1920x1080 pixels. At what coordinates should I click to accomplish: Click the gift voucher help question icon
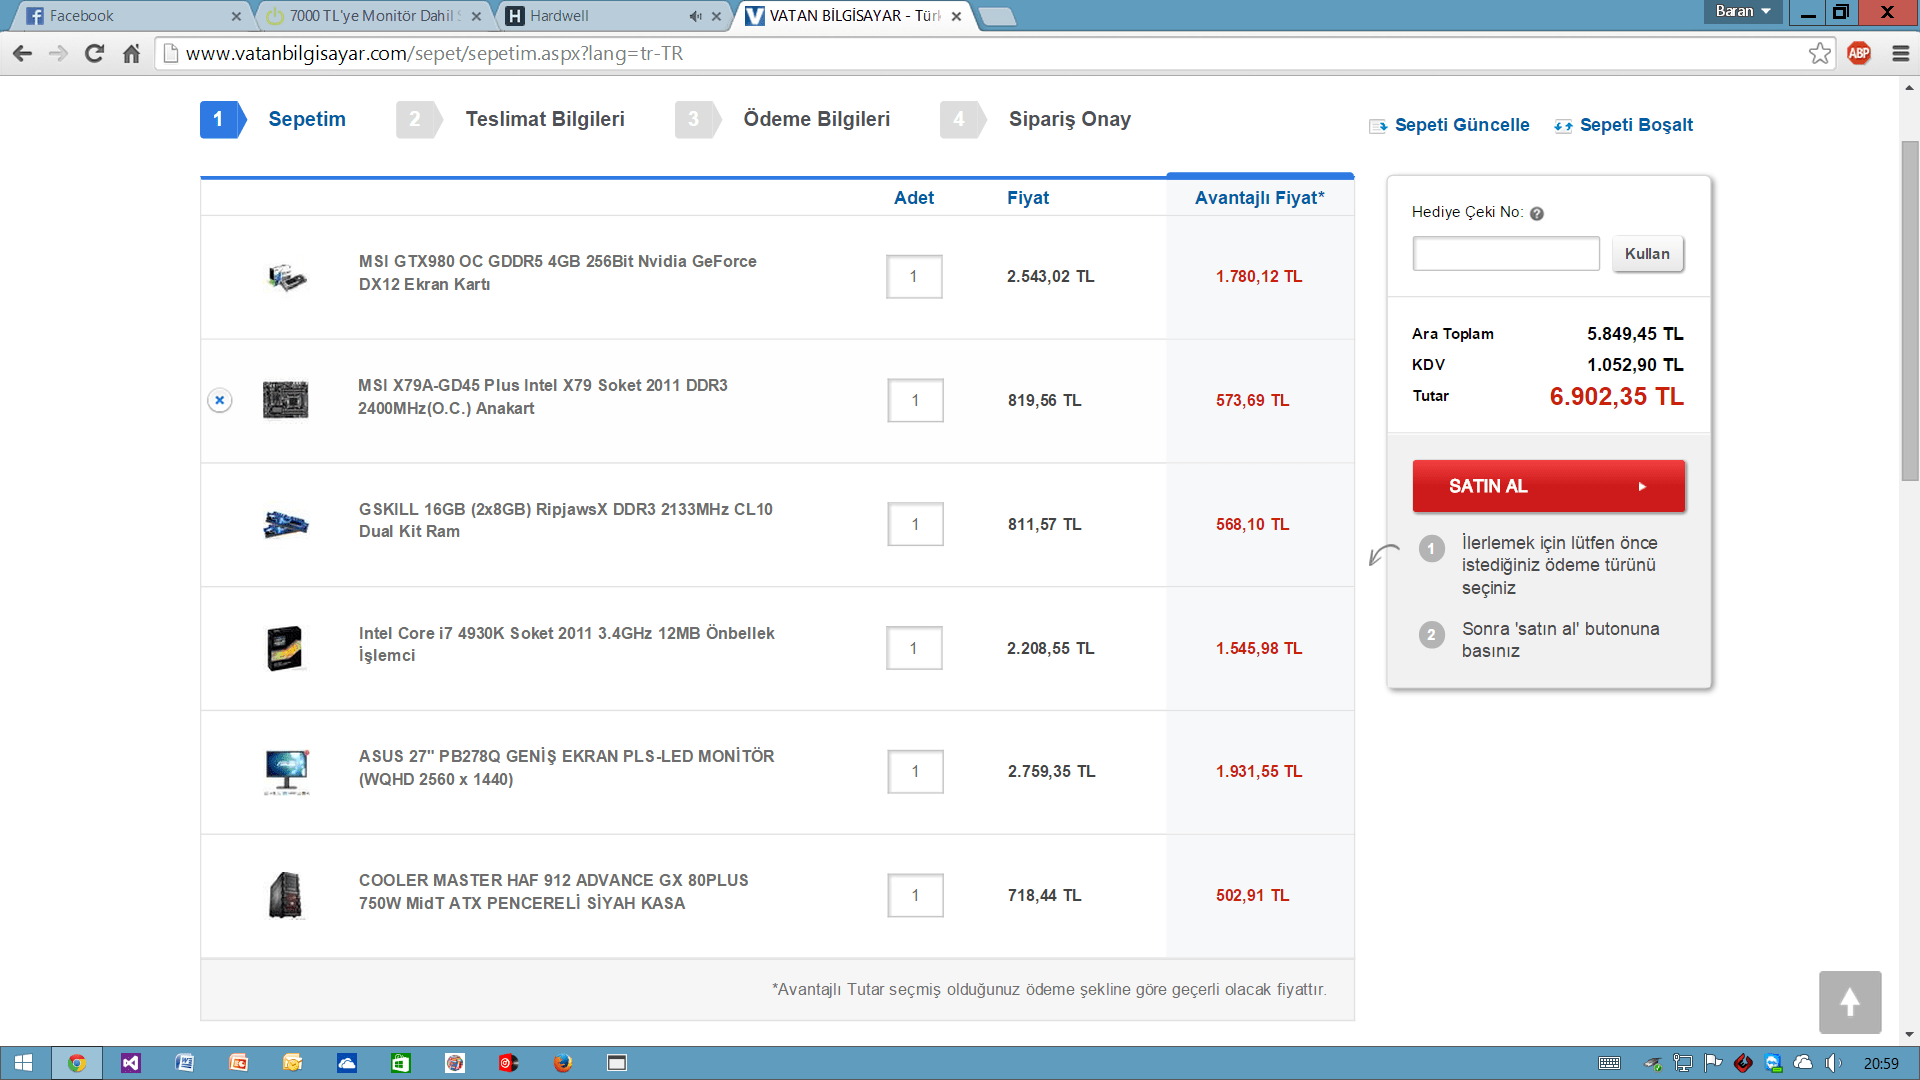click(1537, 213)
